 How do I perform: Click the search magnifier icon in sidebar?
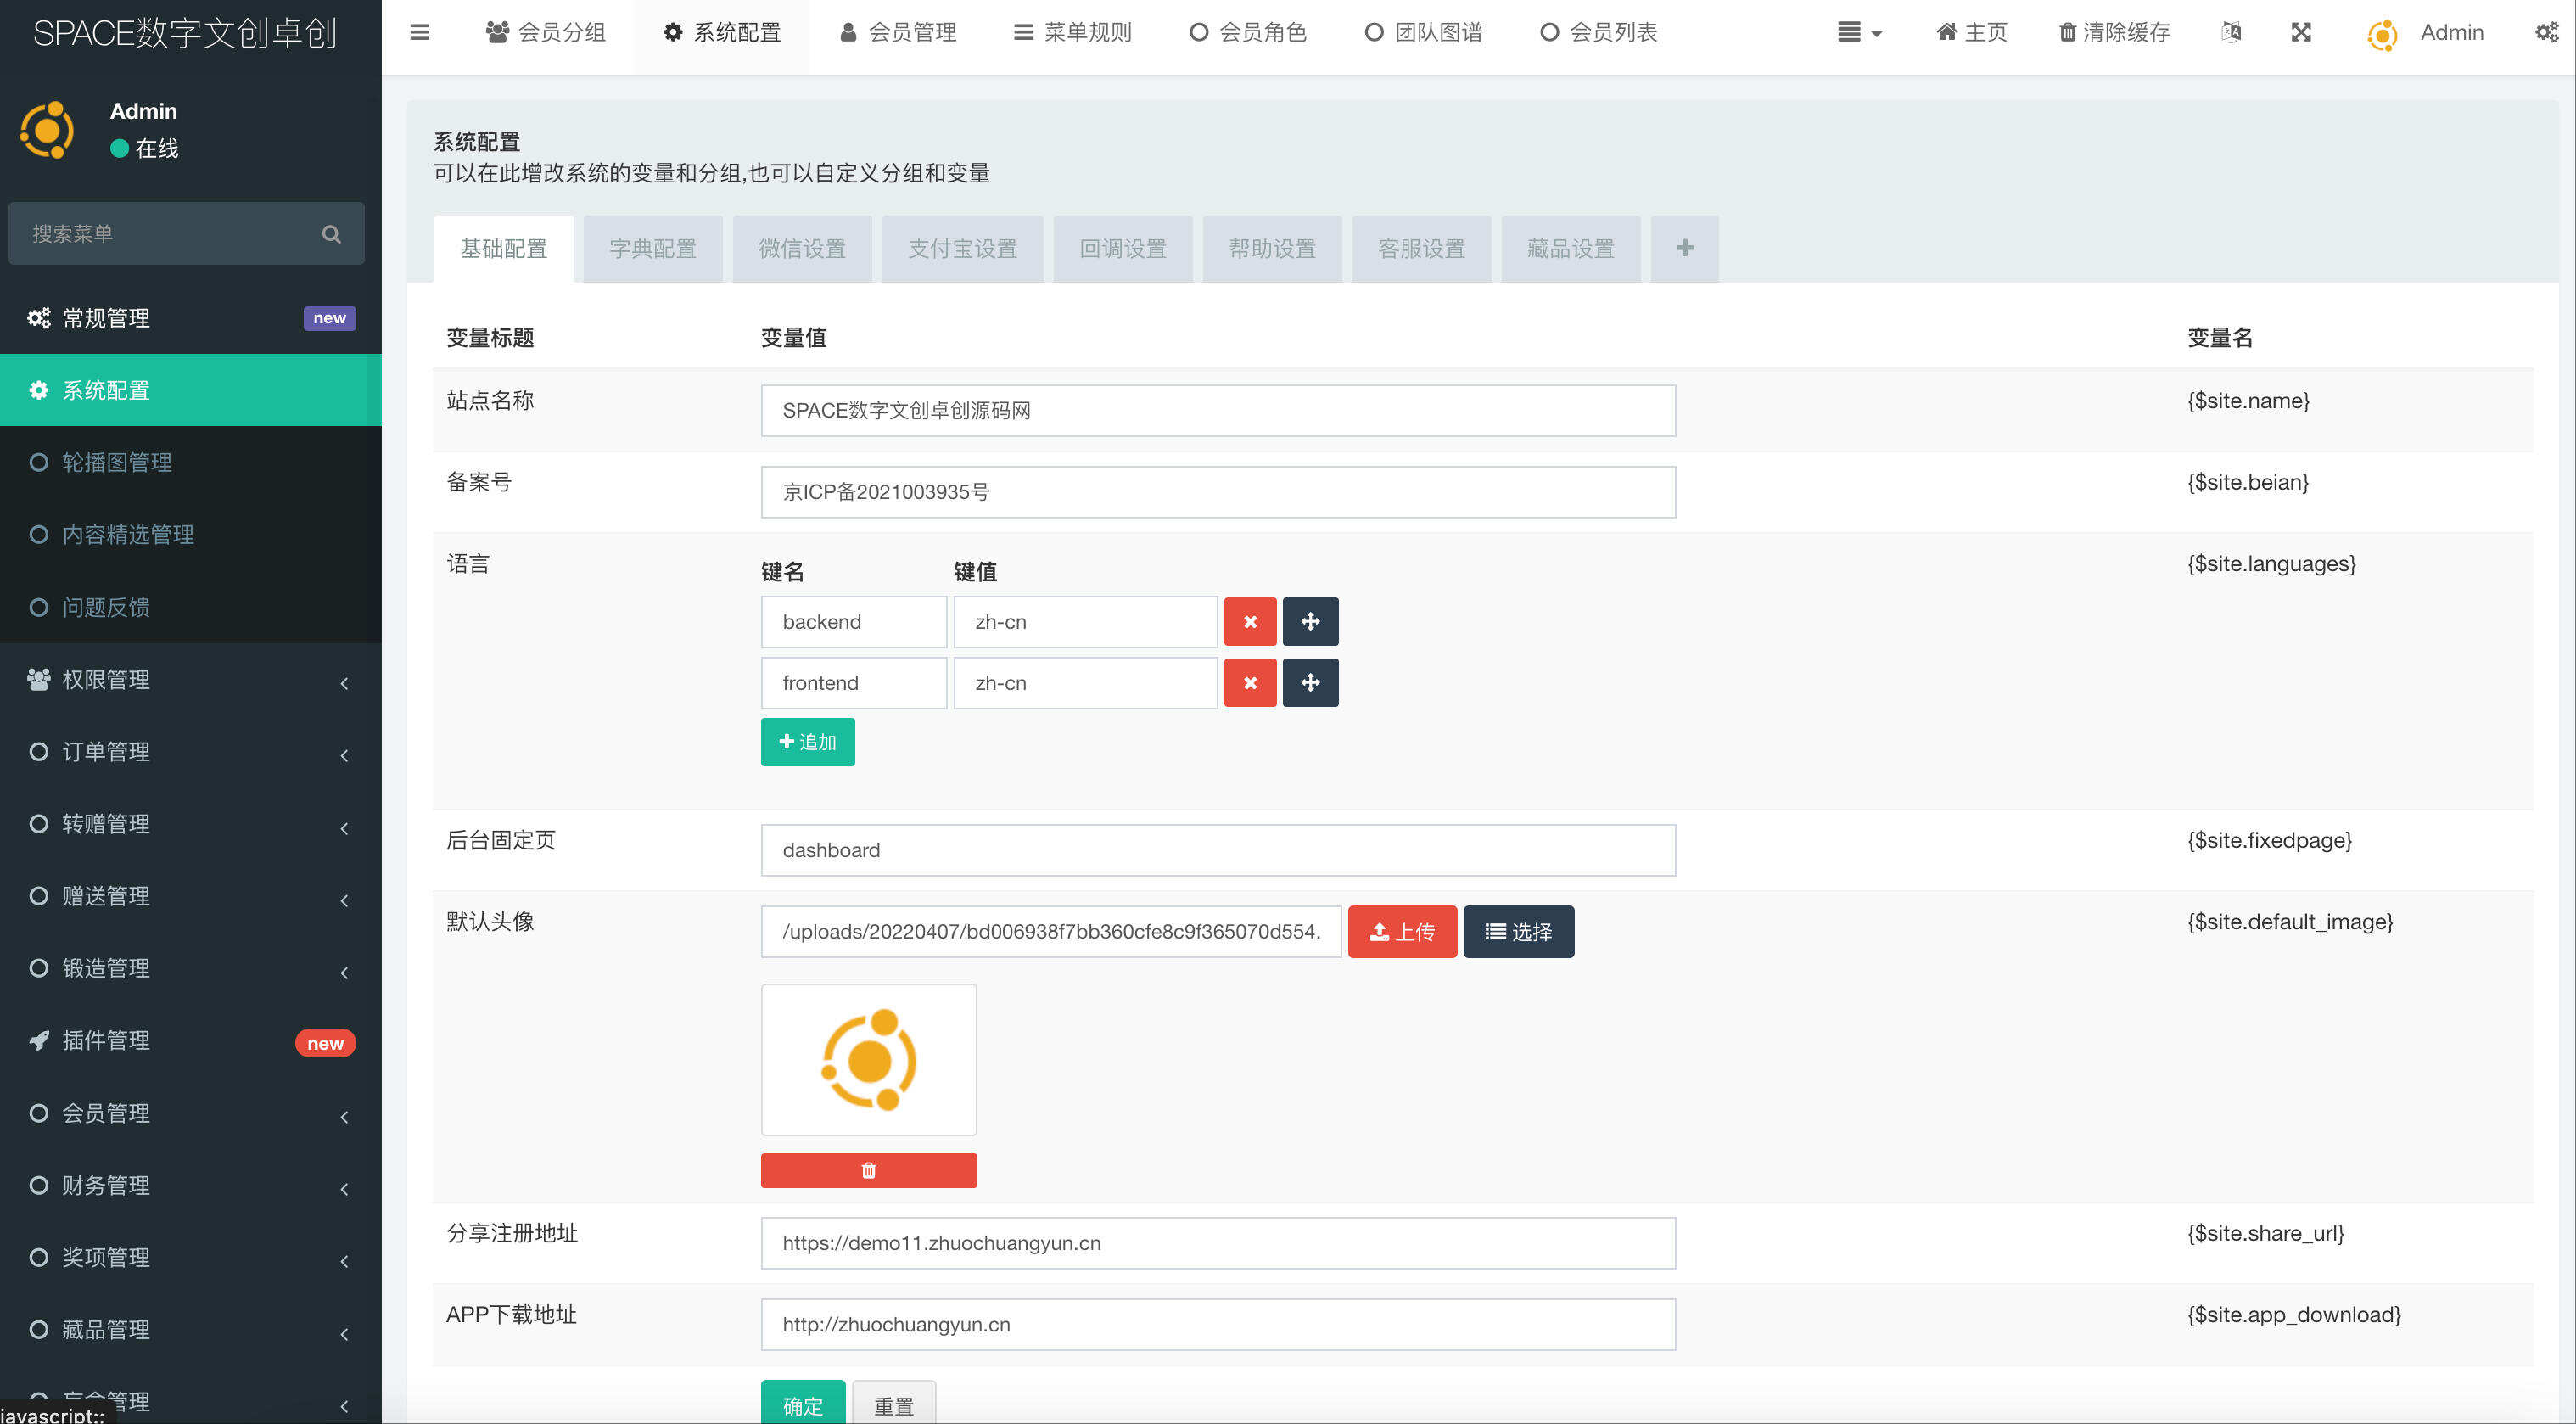pos(331,234)
